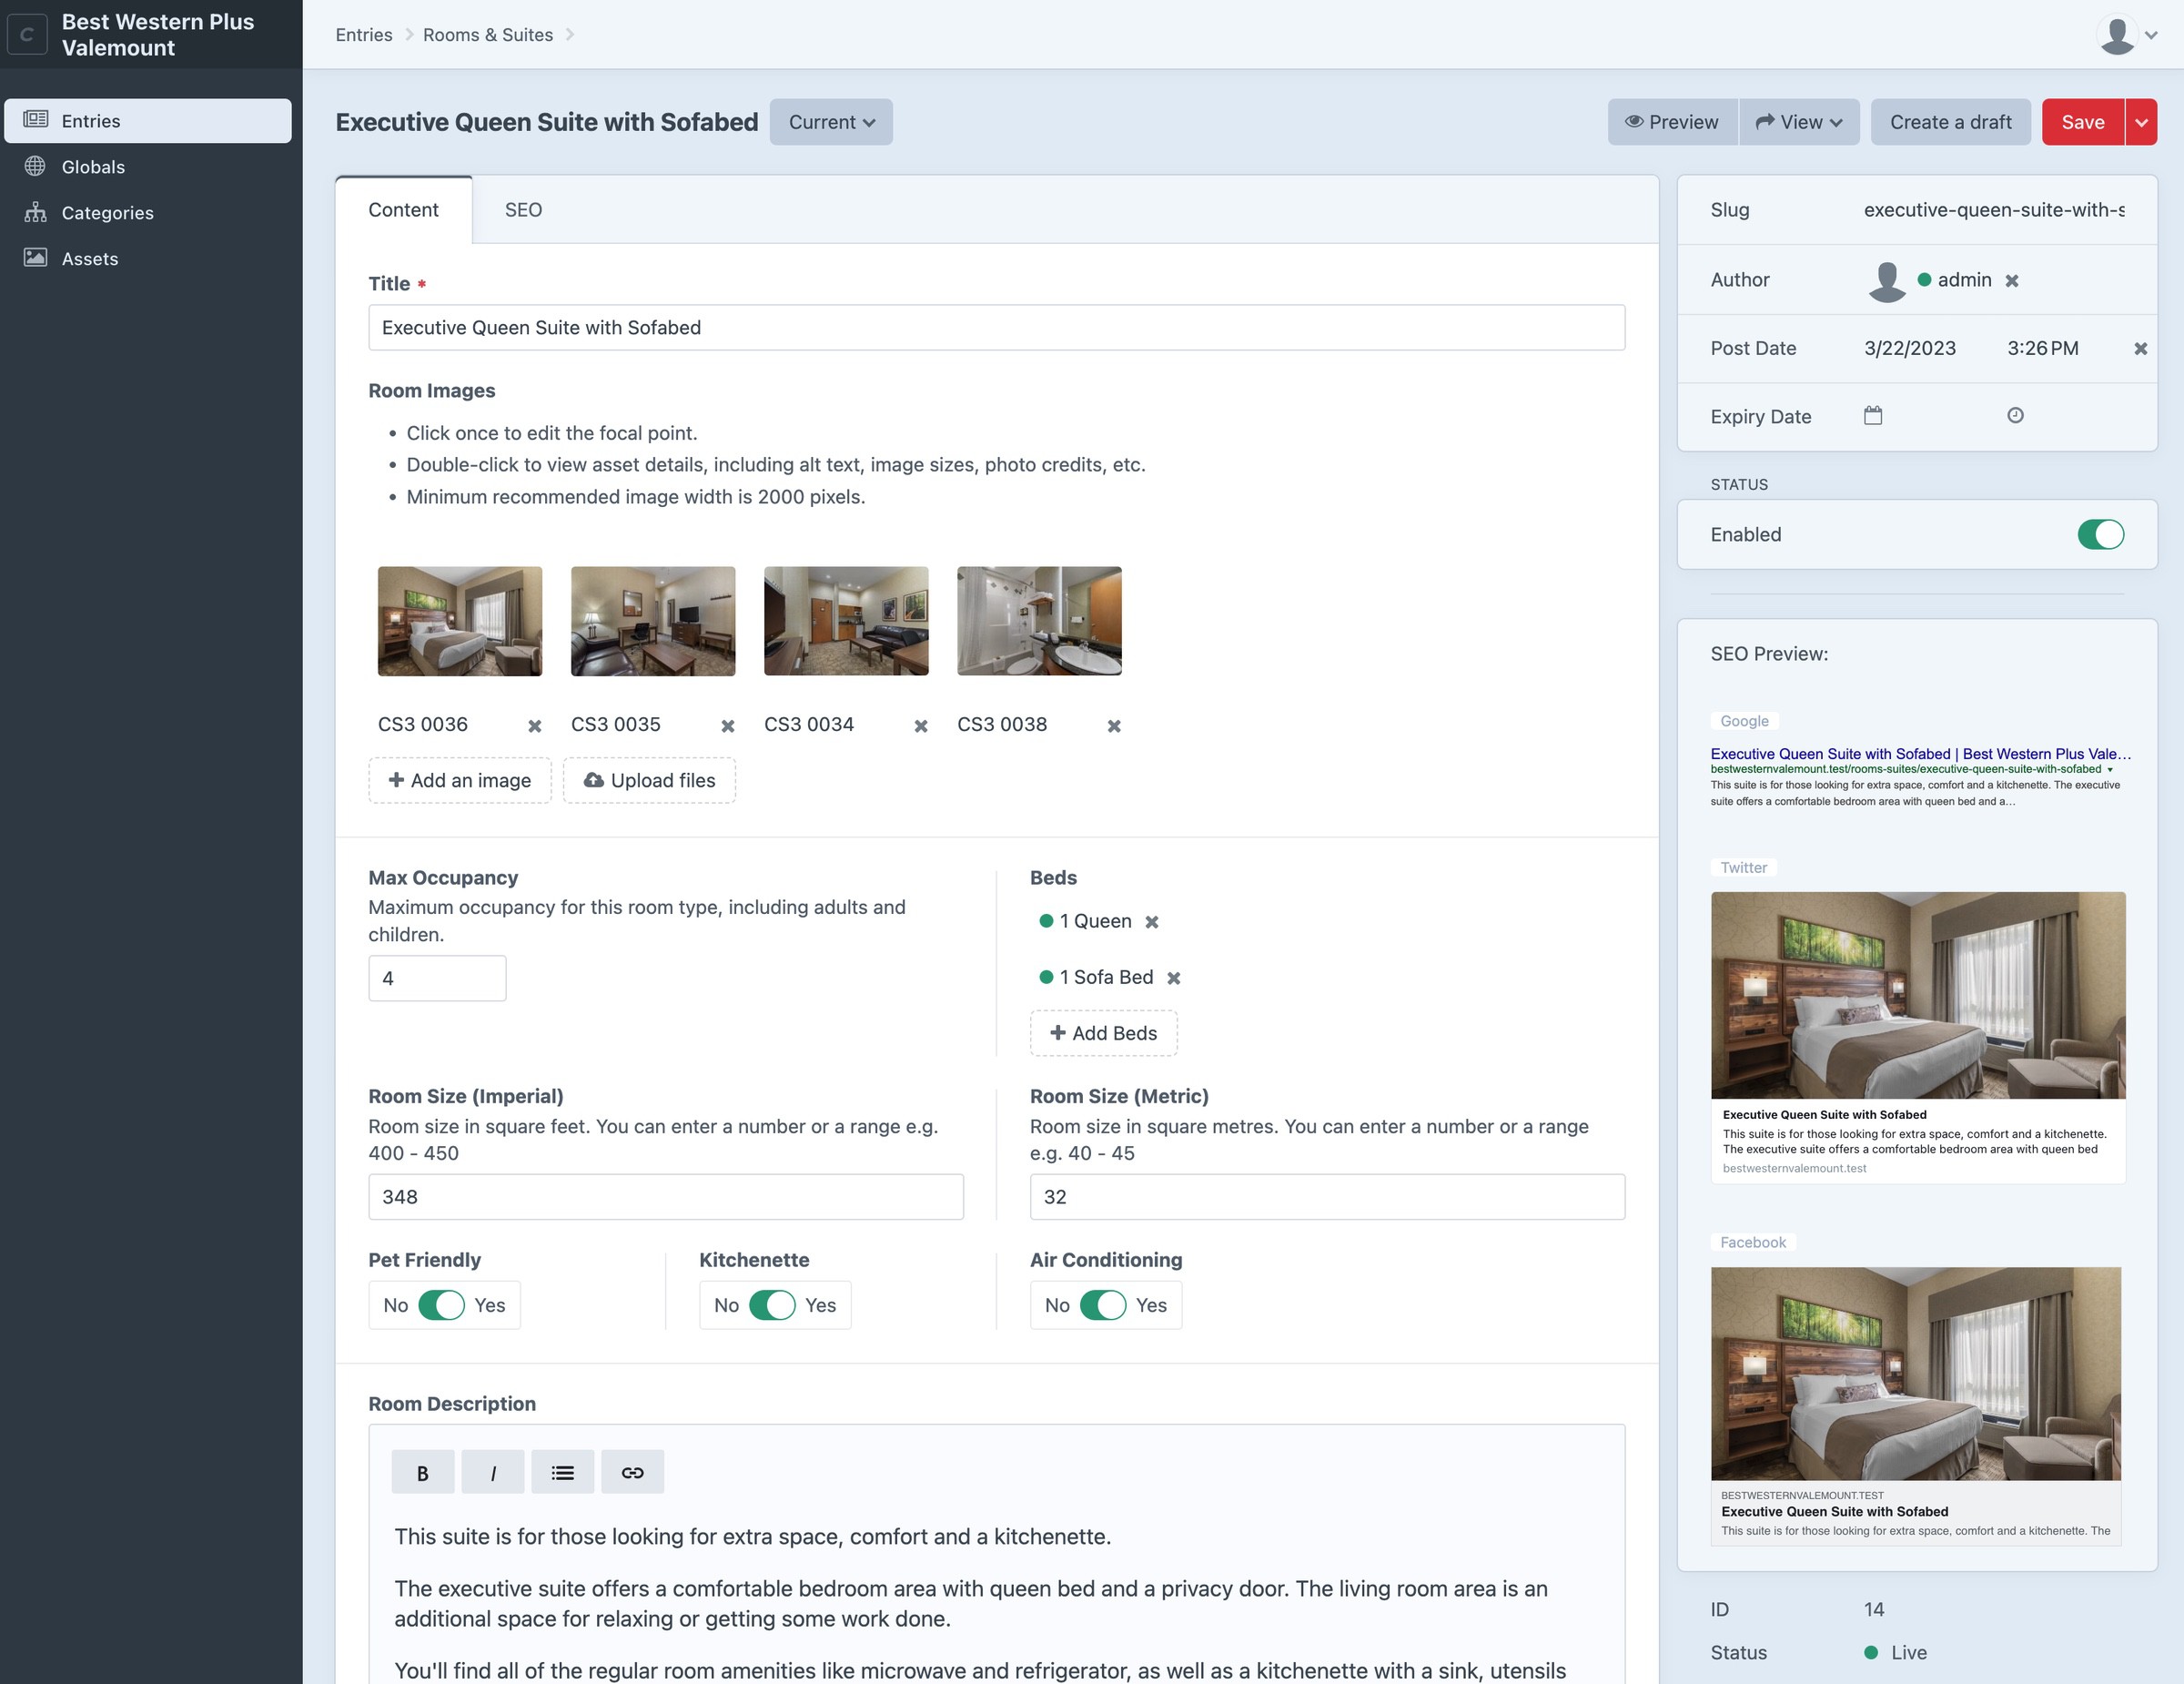This screenshot has height=1684, width=2184.
Task: Click Add an image button
Action: [x=460, y=780]
